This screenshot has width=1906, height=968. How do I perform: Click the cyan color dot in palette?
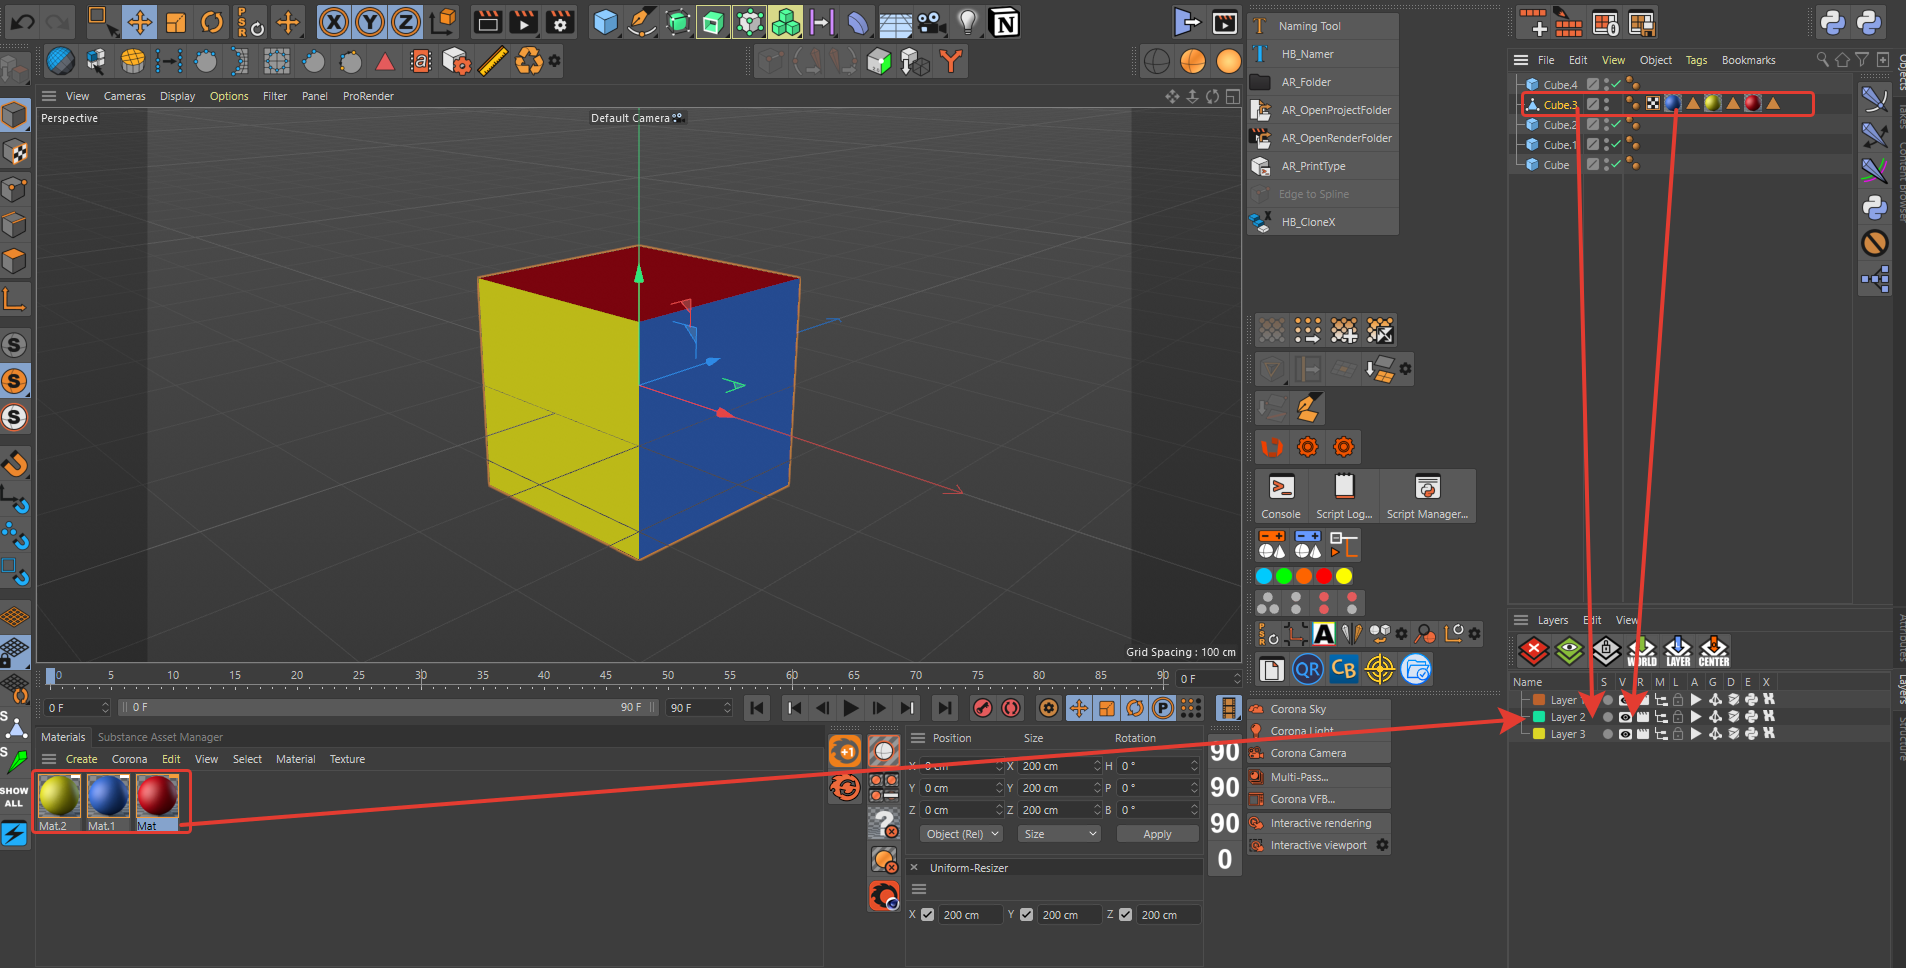pos(1264,576)
